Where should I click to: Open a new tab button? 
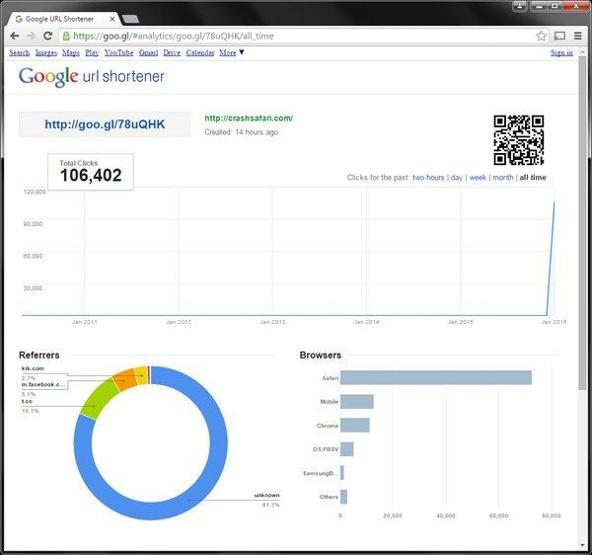coord(131,19)
